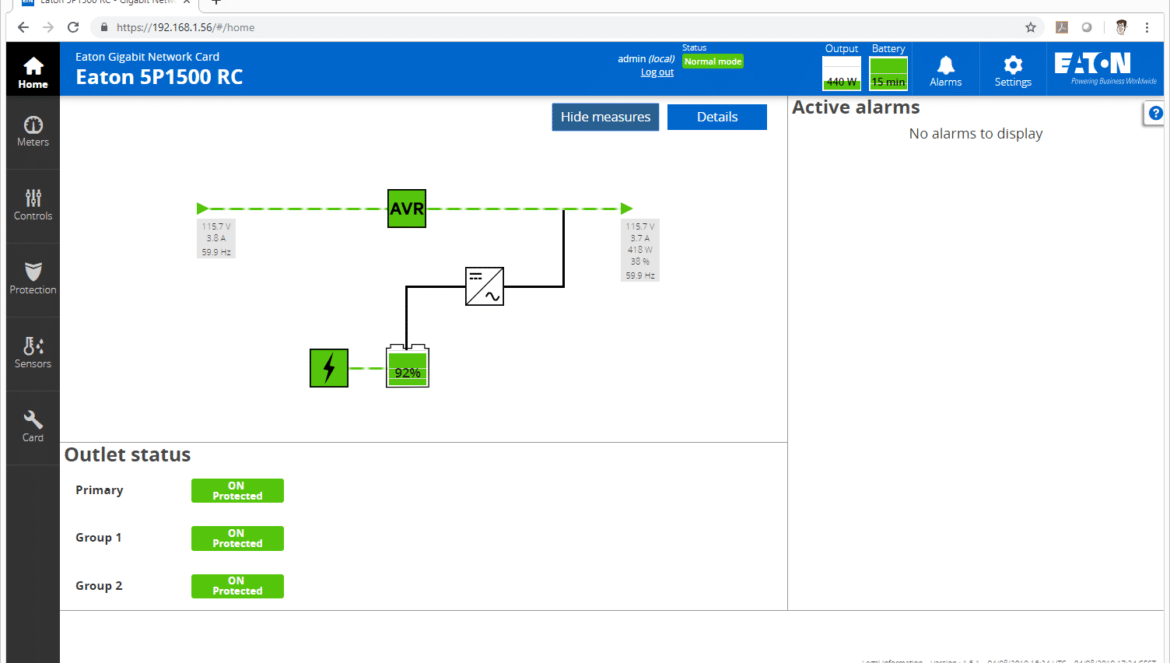Click Group 2 ON Protected status
The image size is (1170, 663).
point(237,586)
